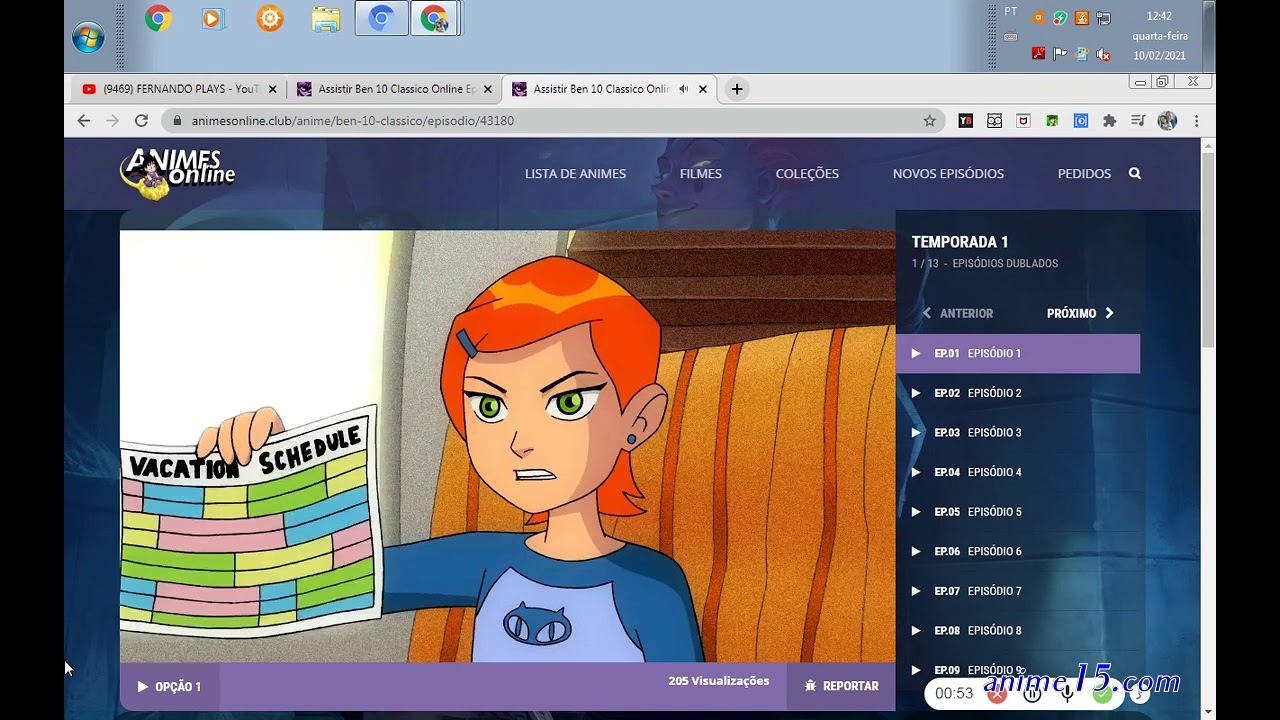Play EP.02 Episódio 2
This screenshot has width=1280, height=720.
1018,393
